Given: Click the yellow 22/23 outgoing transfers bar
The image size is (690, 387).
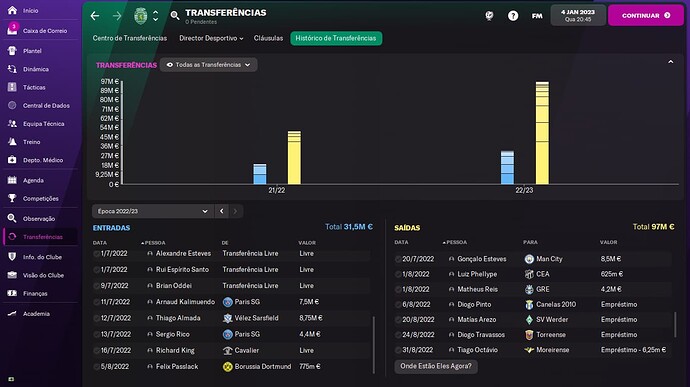Looking at the screenshot, I should tap(542, 133).
